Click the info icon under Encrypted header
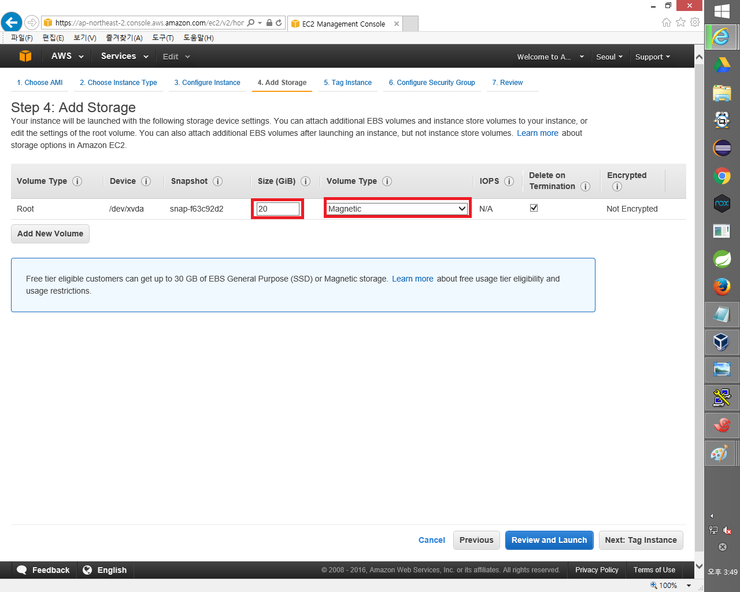 [x=616, y=187]
